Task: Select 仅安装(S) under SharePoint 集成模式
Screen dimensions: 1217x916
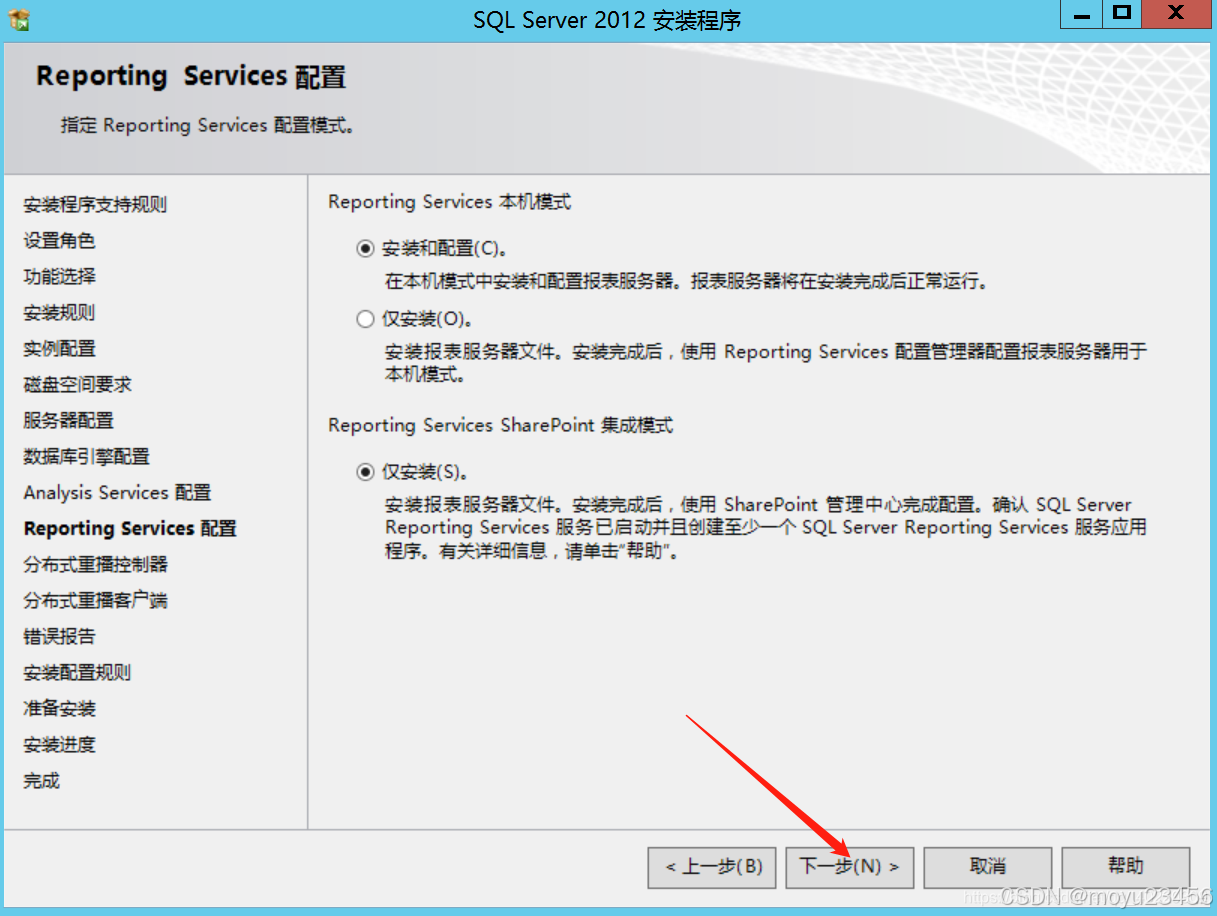Action: click(366, 470)
